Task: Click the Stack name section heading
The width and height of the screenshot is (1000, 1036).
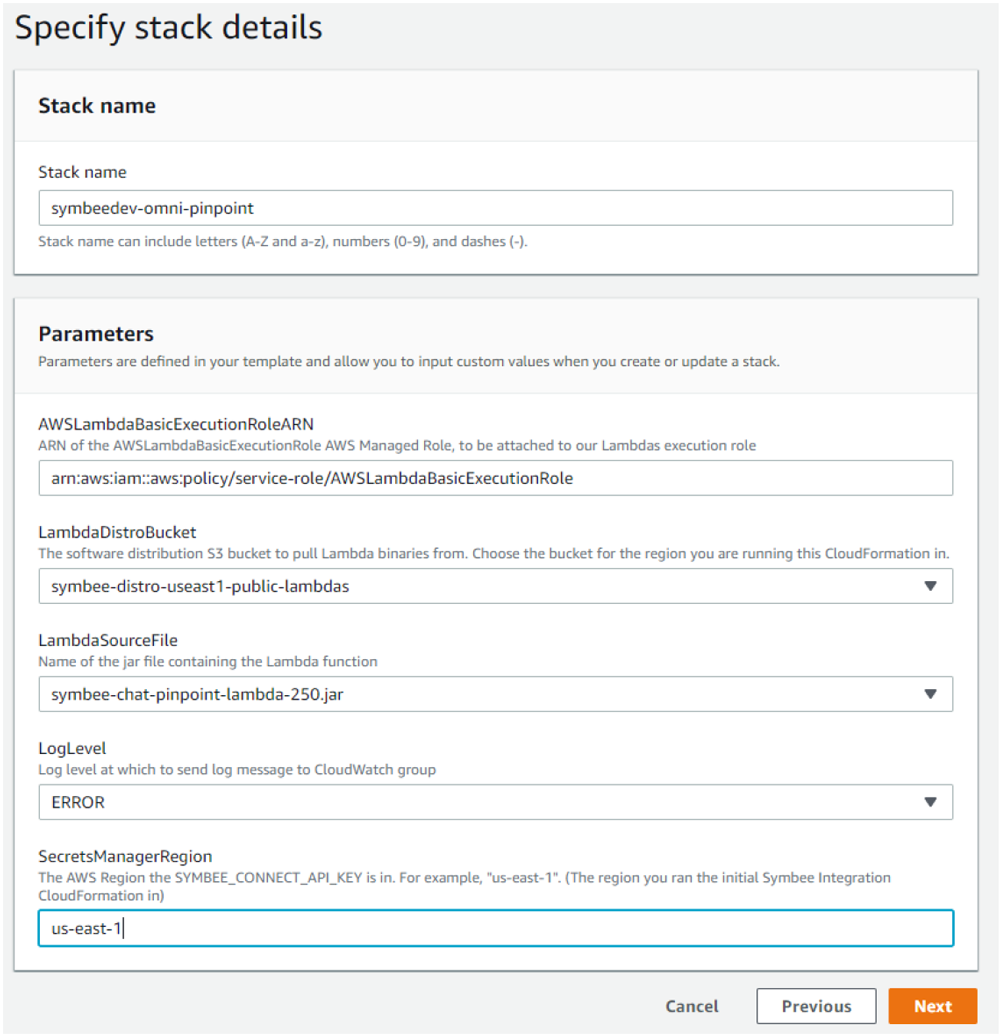Action: [97, 106]
